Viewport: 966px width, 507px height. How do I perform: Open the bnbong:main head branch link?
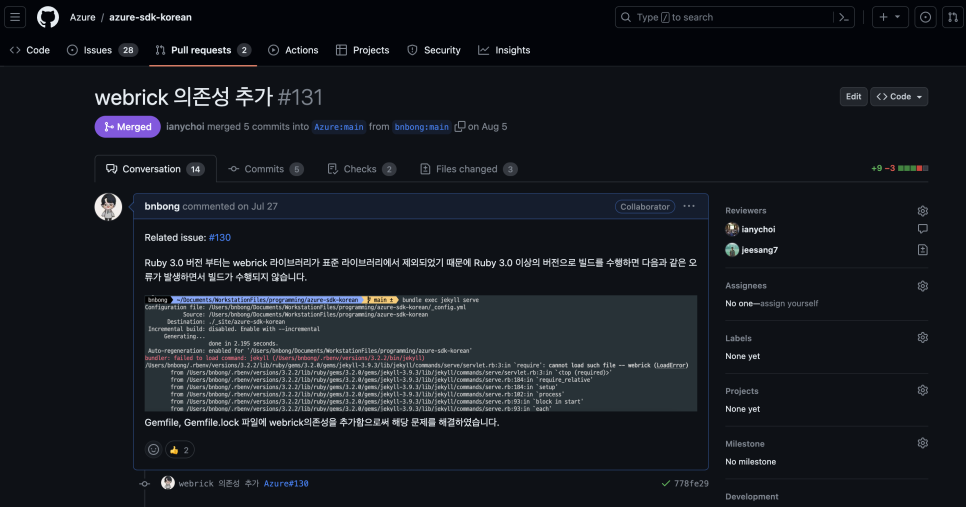point(421,127)
